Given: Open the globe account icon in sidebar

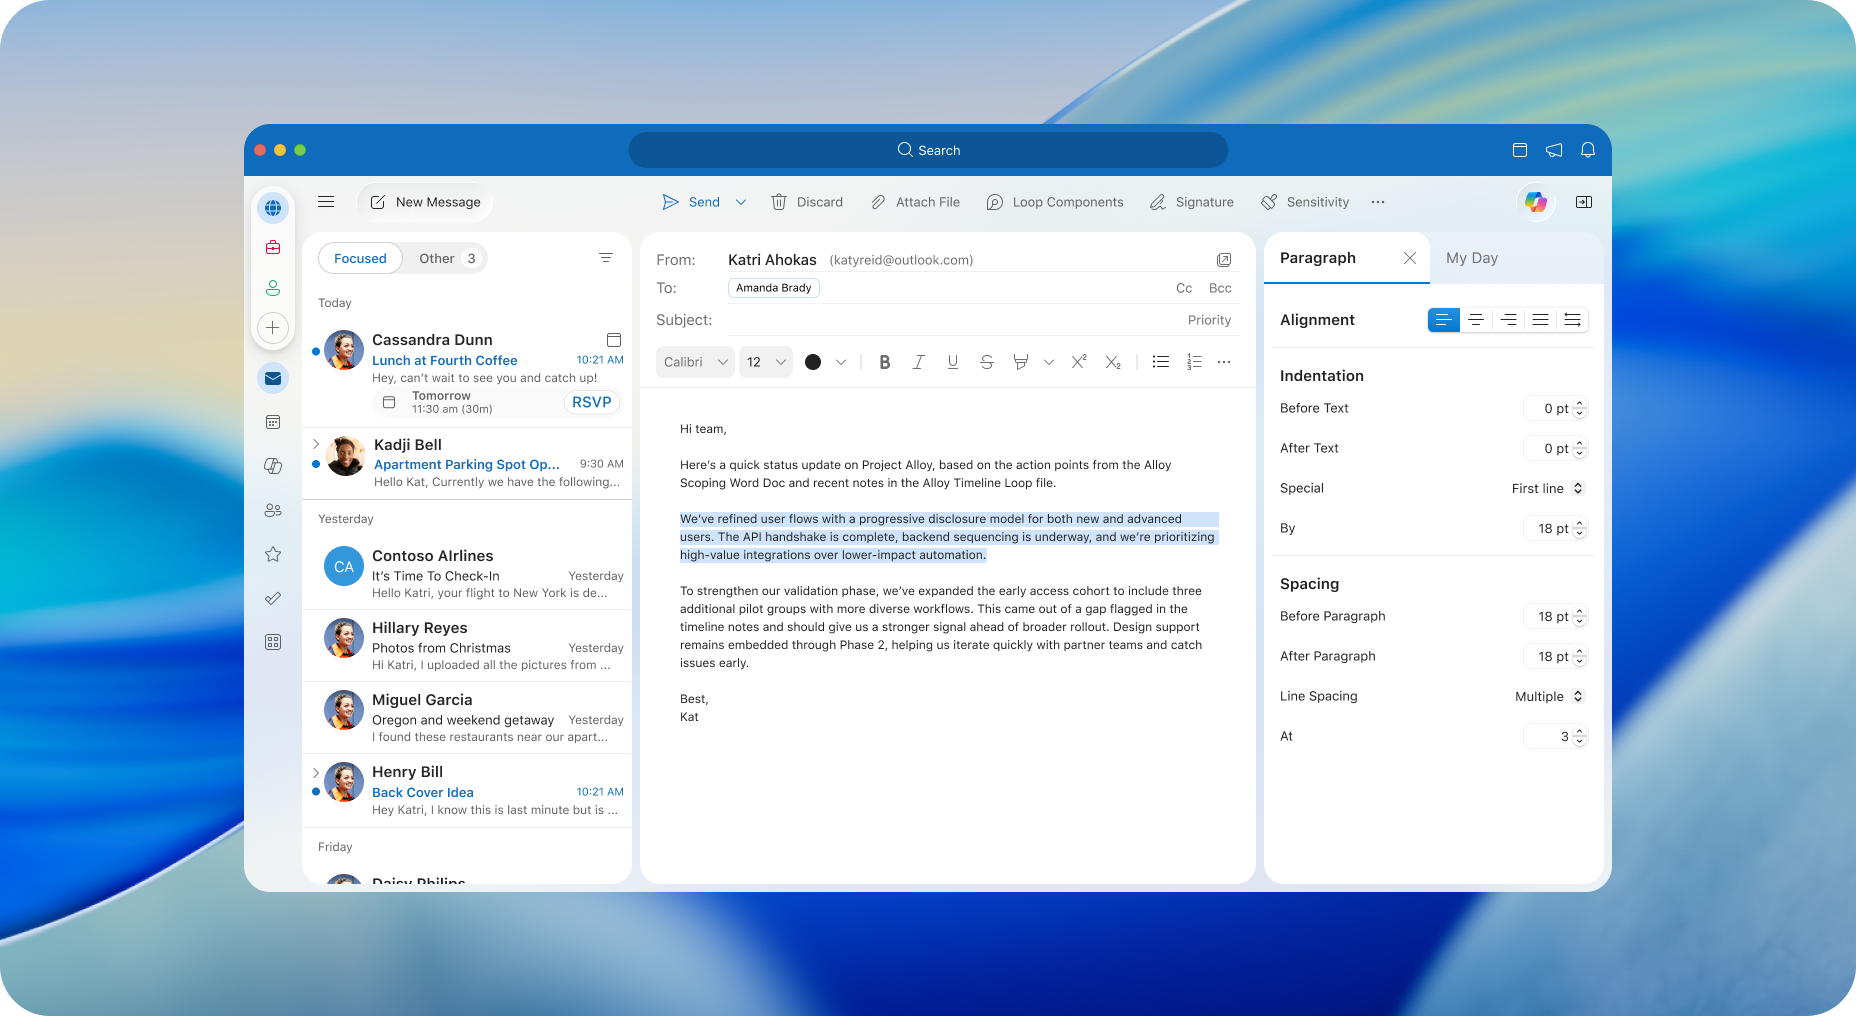Looking at the screenshot, I should tap(273, 208).
